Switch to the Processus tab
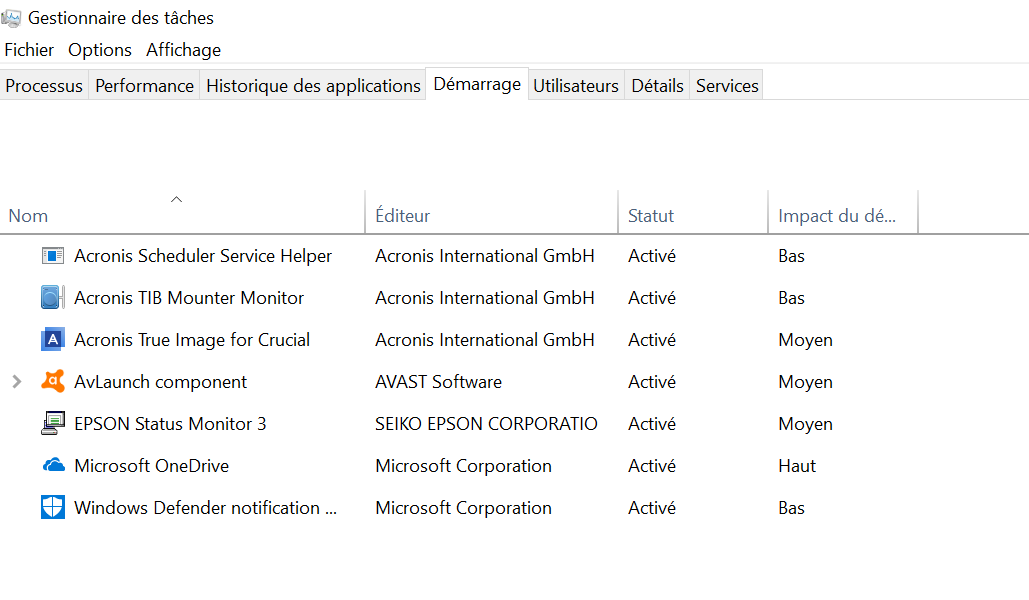1029x600 pixels. click(x=44, y=86)
